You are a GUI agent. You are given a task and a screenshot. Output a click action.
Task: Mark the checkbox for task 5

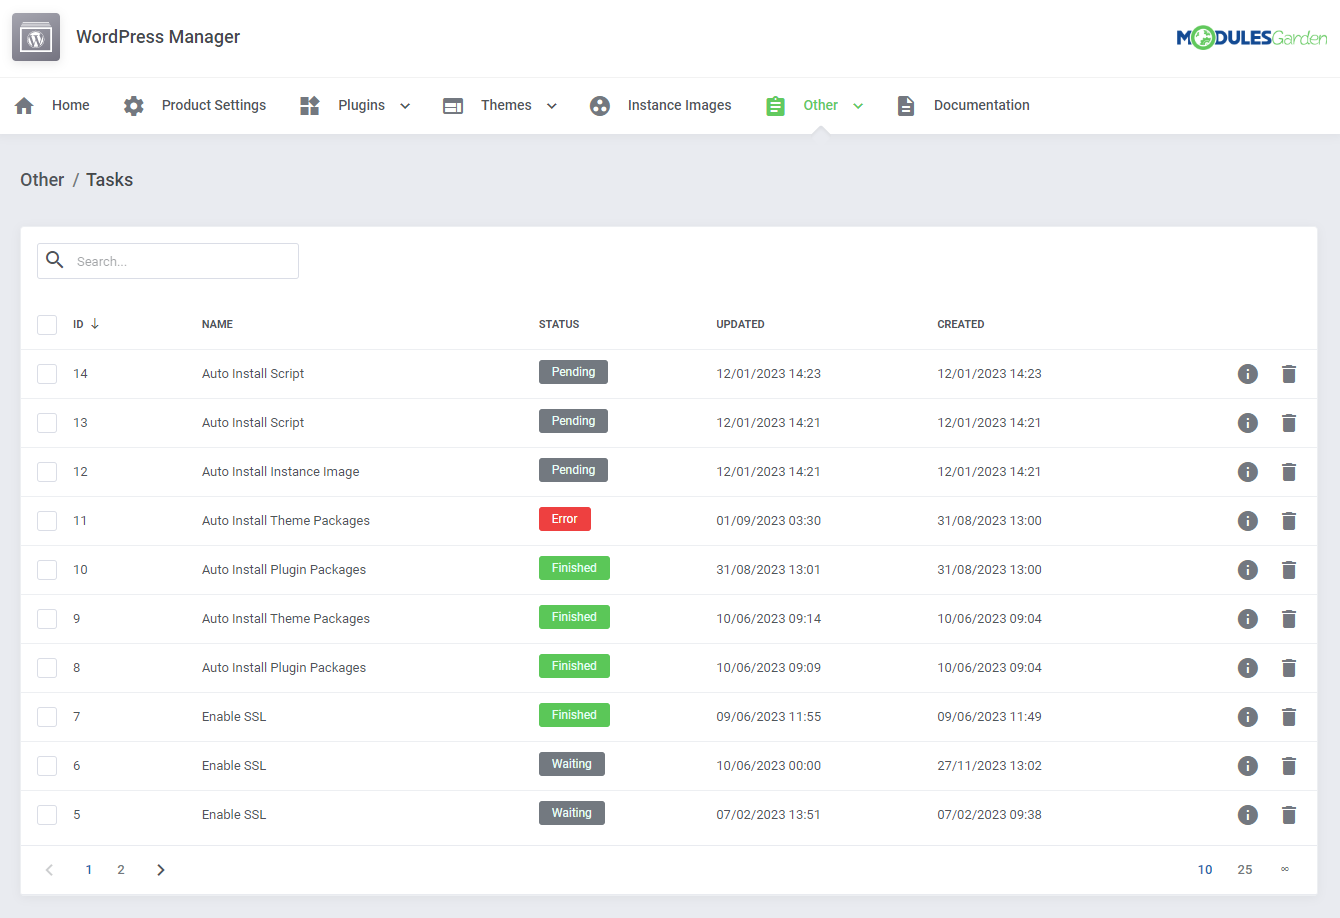[47, 815]
